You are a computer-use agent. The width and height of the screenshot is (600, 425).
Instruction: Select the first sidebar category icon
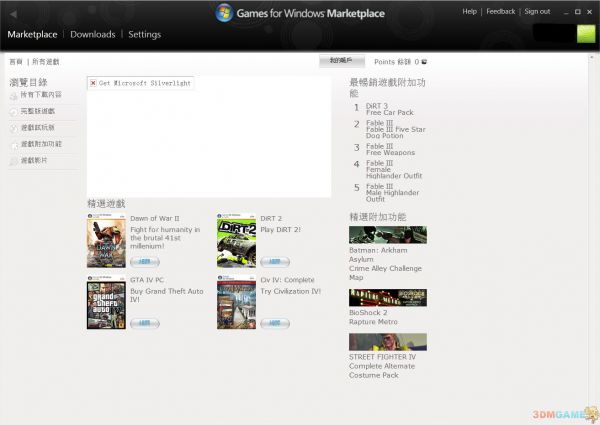point(13,96)
